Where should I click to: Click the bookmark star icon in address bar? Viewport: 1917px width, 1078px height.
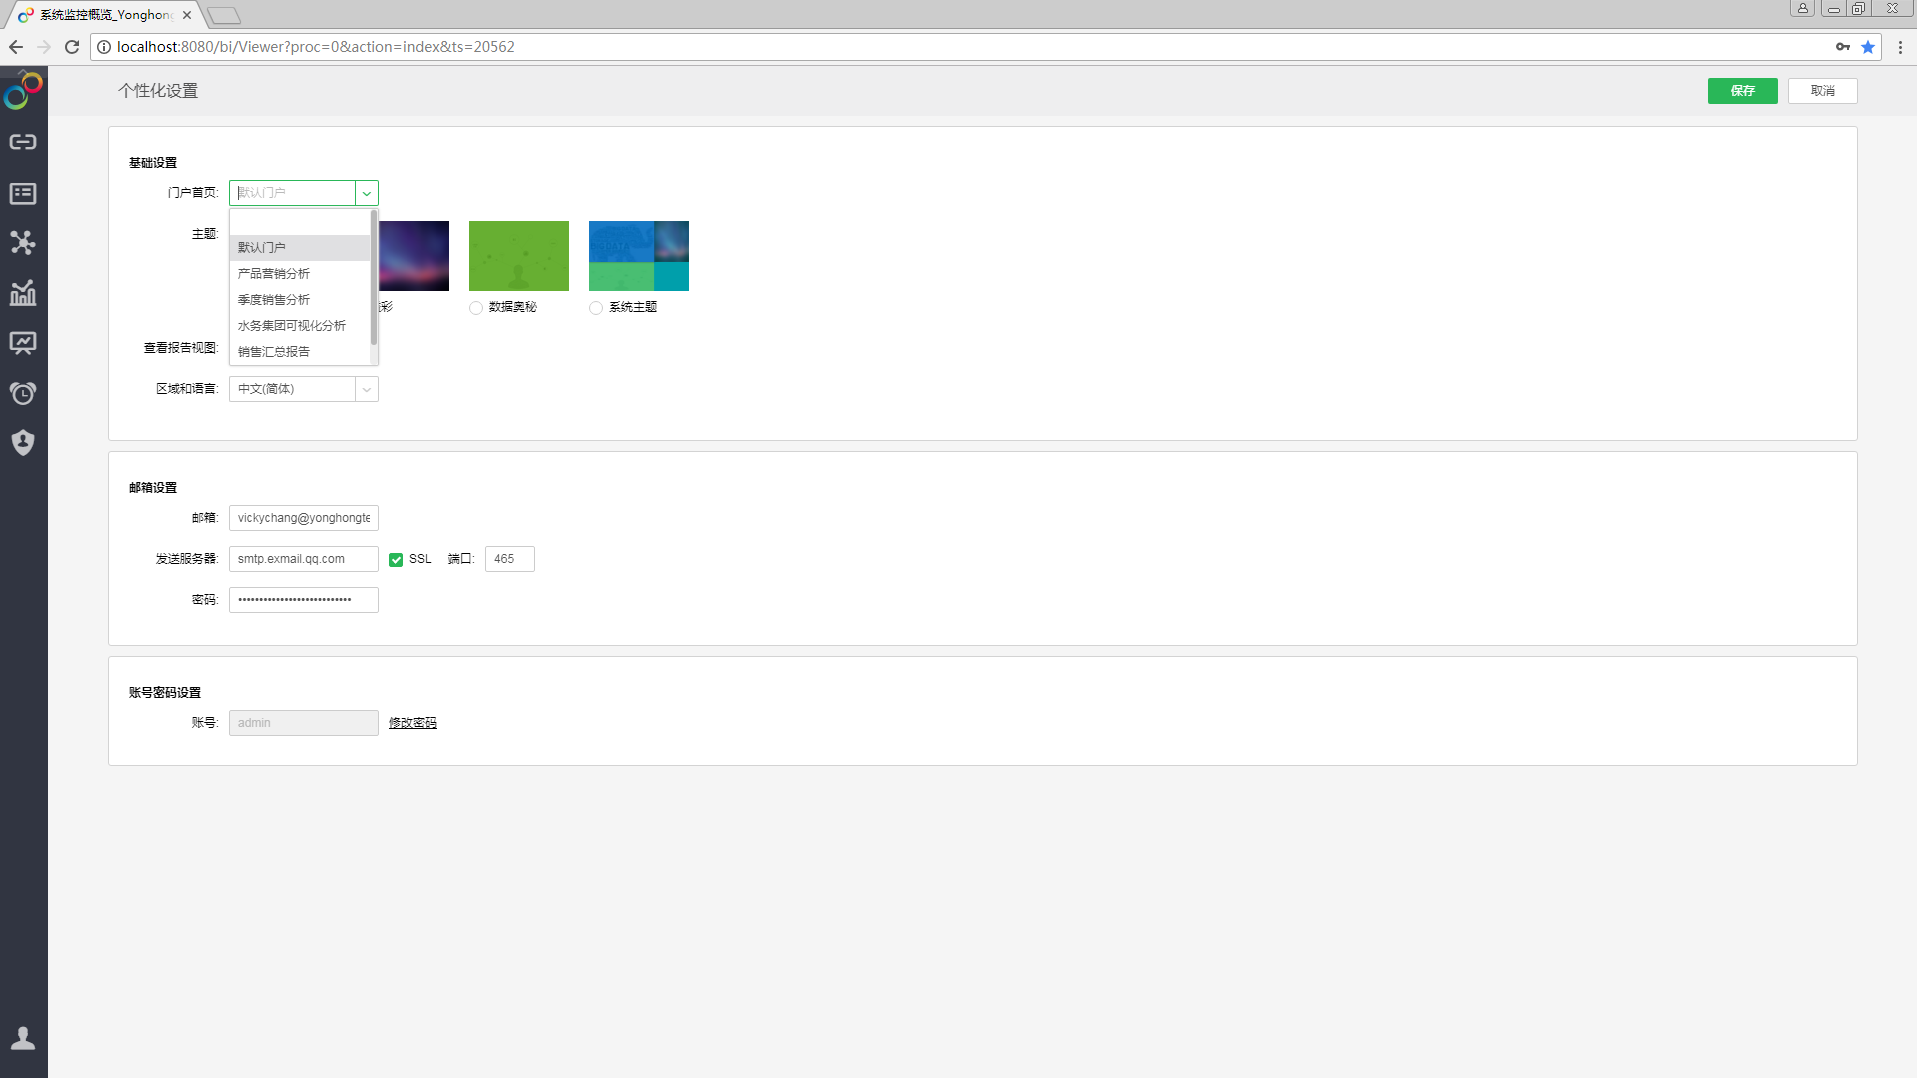[1868, 47]
